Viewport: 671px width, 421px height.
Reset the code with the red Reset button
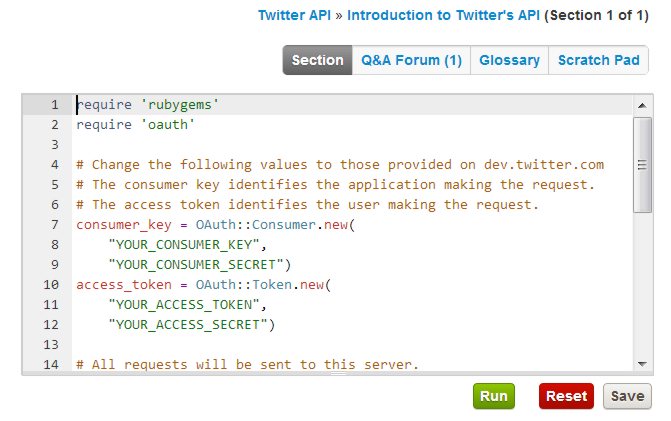pyautogui.click(x=566, y=396)
